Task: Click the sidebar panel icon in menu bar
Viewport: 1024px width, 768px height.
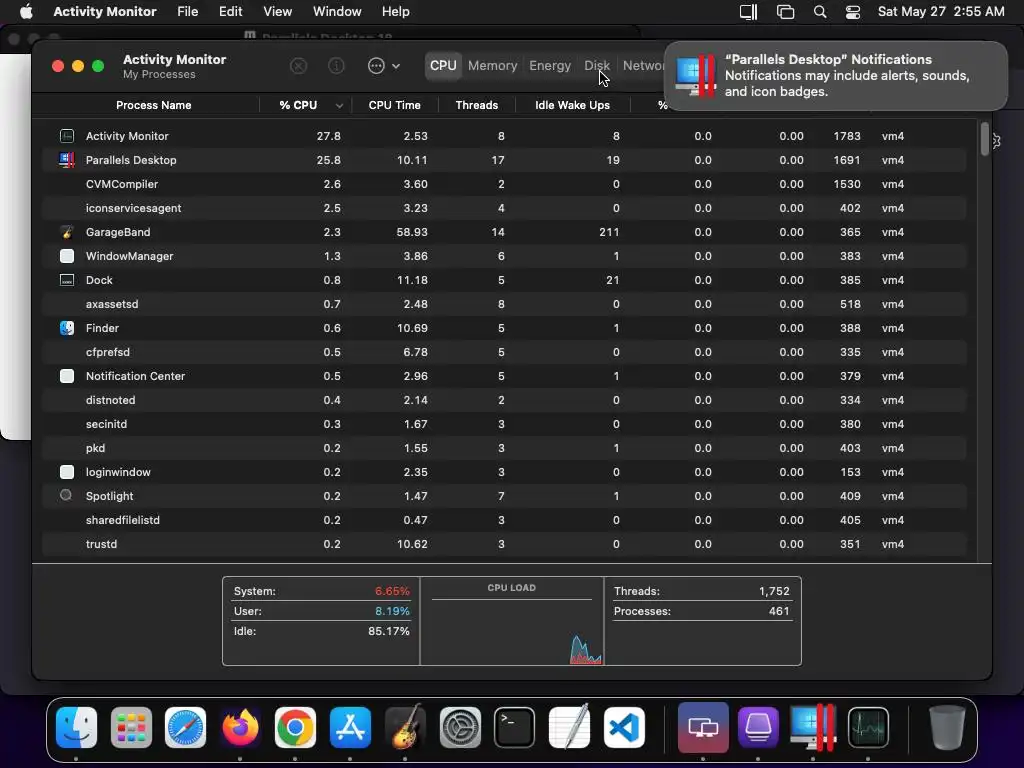Action: click(x=748, y=11)
